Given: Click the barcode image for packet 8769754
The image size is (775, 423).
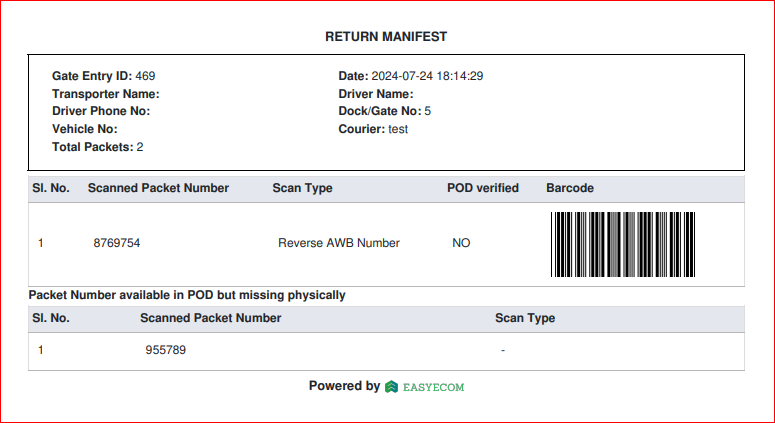Looking at the screenshot, I should coord(623,244).
